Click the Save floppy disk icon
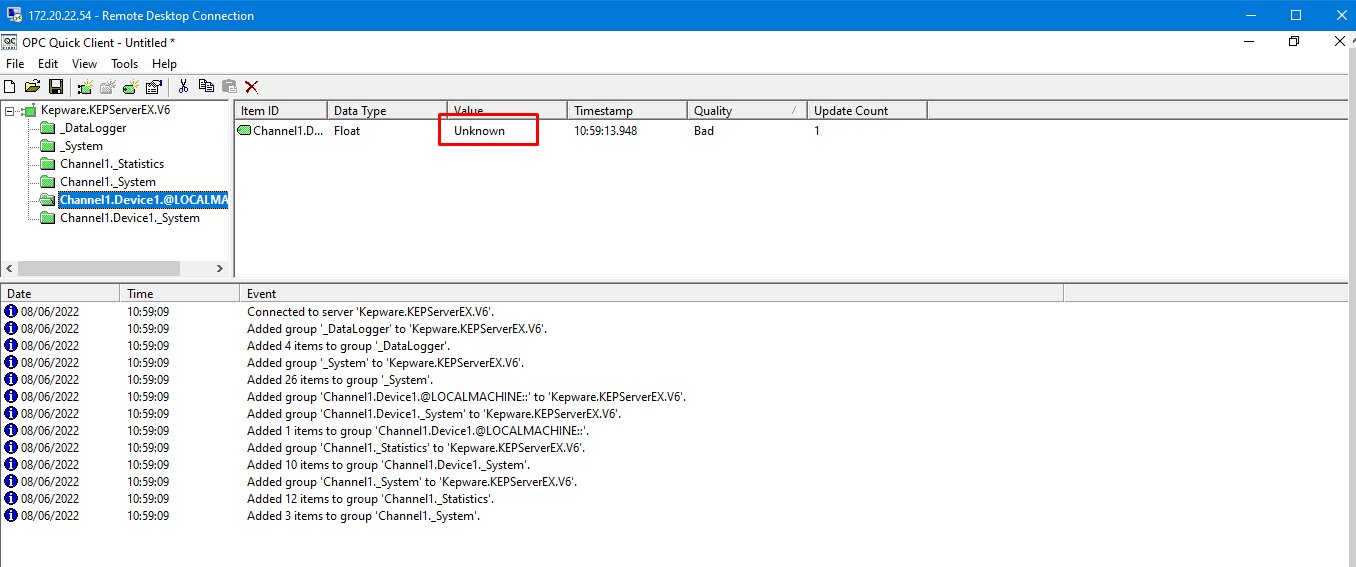The height and width of the screenshot is (567, 1356). point(56,87)
